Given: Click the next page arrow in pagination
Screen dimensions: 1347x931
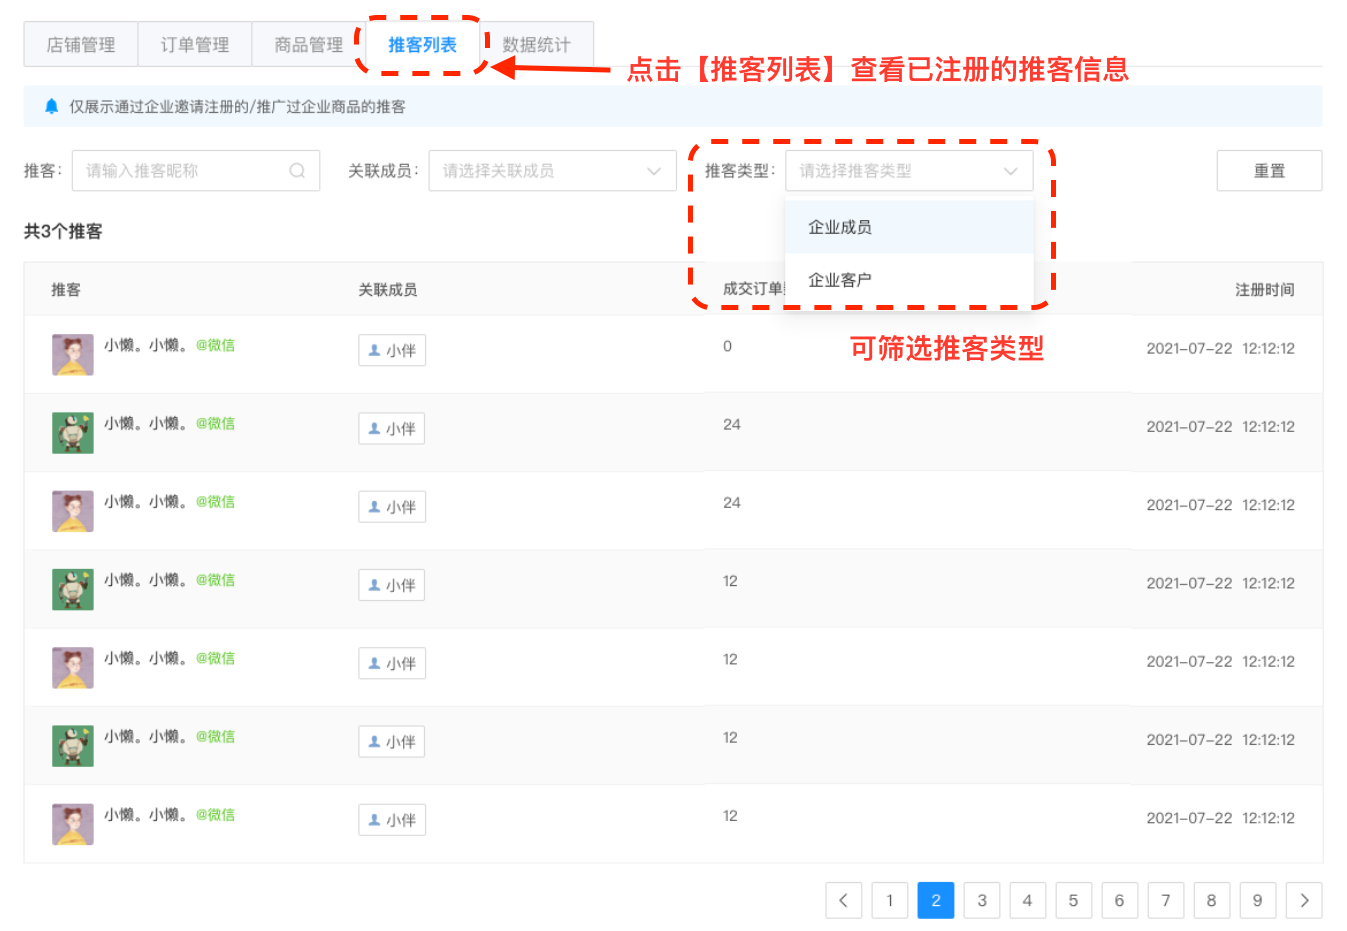Looking at the screenshot, I should pos(1304,900).
